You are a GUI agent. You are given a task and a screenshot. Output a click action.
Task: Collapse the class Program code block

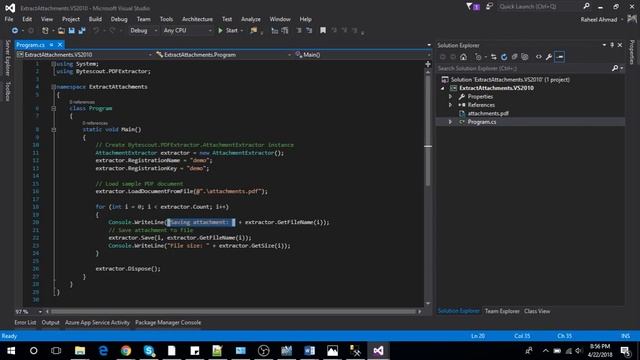click(53, 109)
